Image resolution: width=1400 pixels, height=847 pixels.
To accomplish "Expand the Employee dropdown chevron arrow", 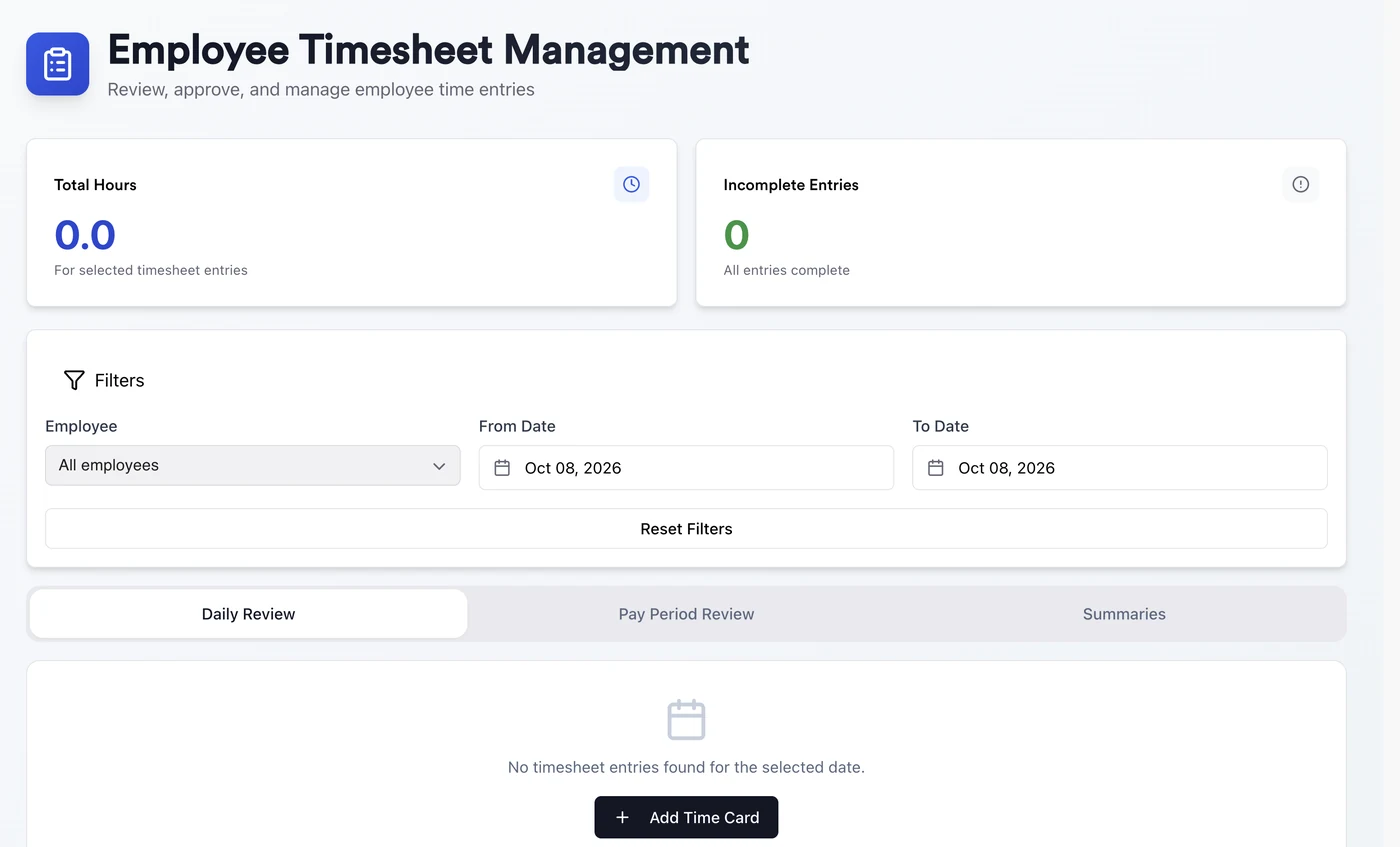I will (x=439, y=466).
